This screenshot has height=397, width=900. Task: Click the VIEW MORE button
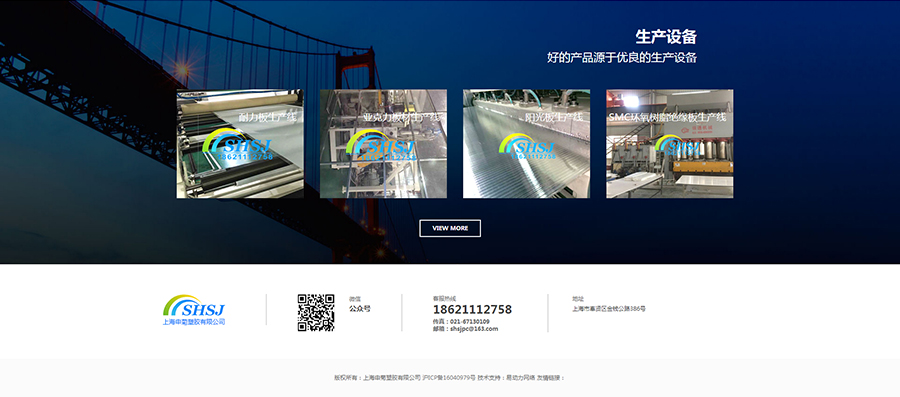click(450, 228)
